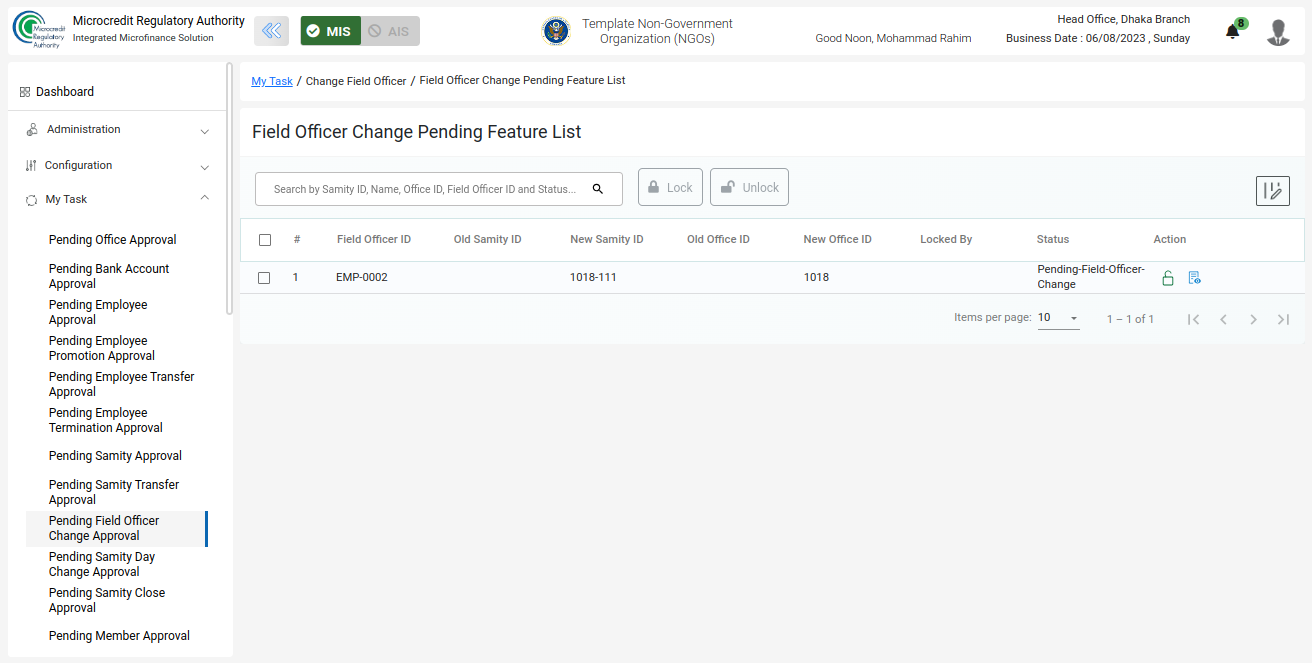Click the Head Office, Dhaka Branch text

point(1123,20)
